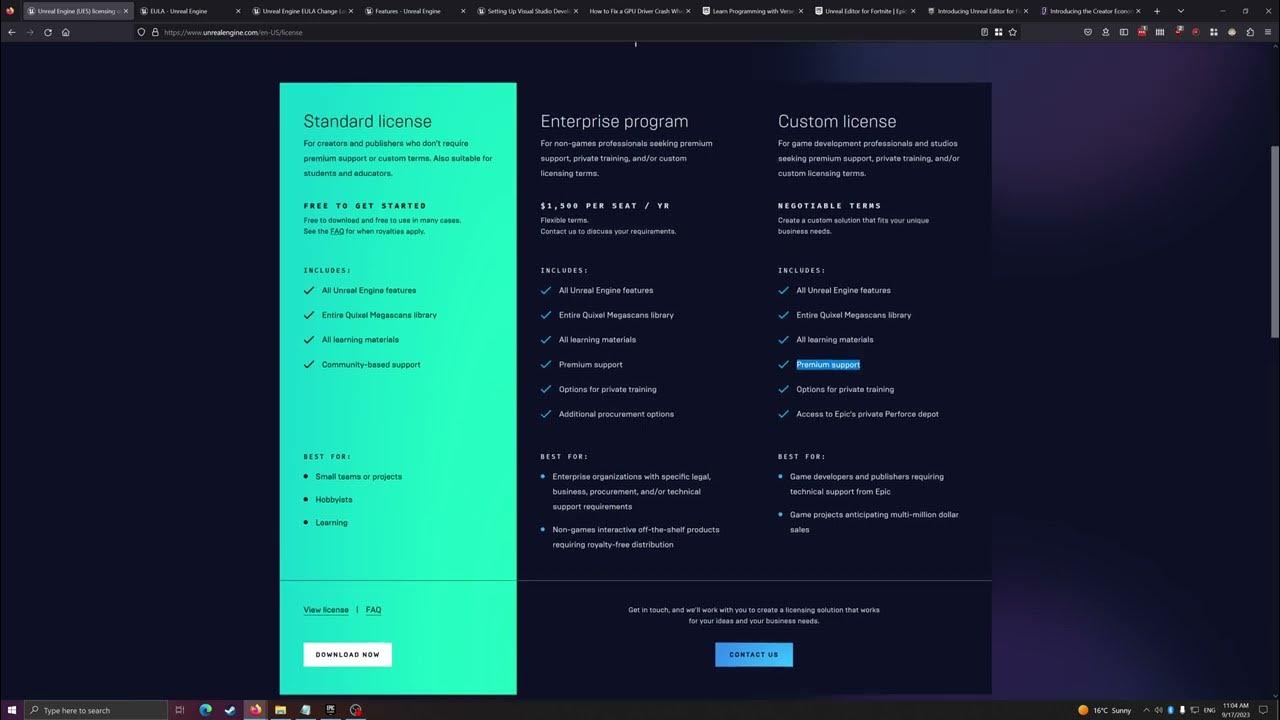The height and width of the screenshot is (720, 1280).
Task: Open Task View on the taskbar
Action: click(180, 710)
